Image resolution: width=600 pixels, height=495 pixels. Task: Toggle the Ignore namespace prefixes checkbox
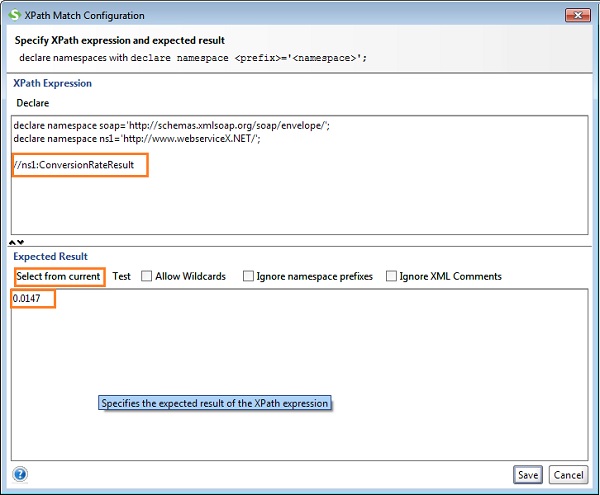[248, 276]
